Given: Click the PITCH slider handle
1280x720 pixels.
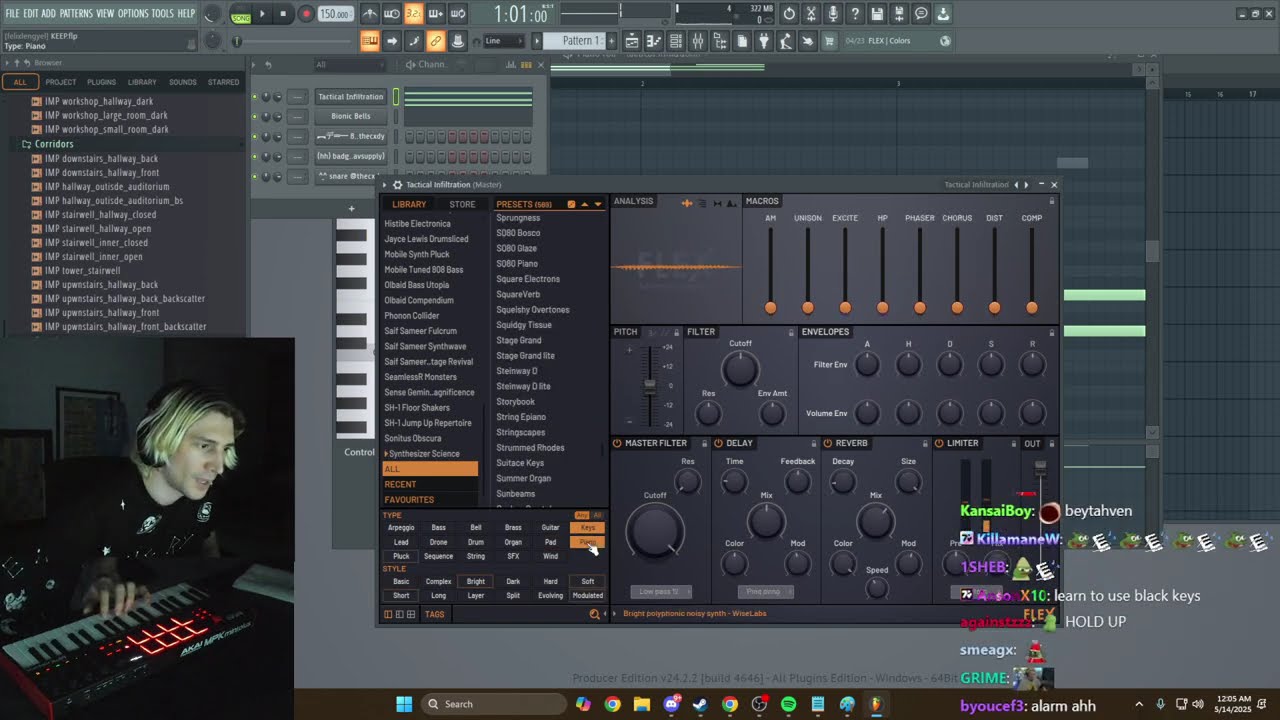Looking at the screenshot, I should coord(650,385).
